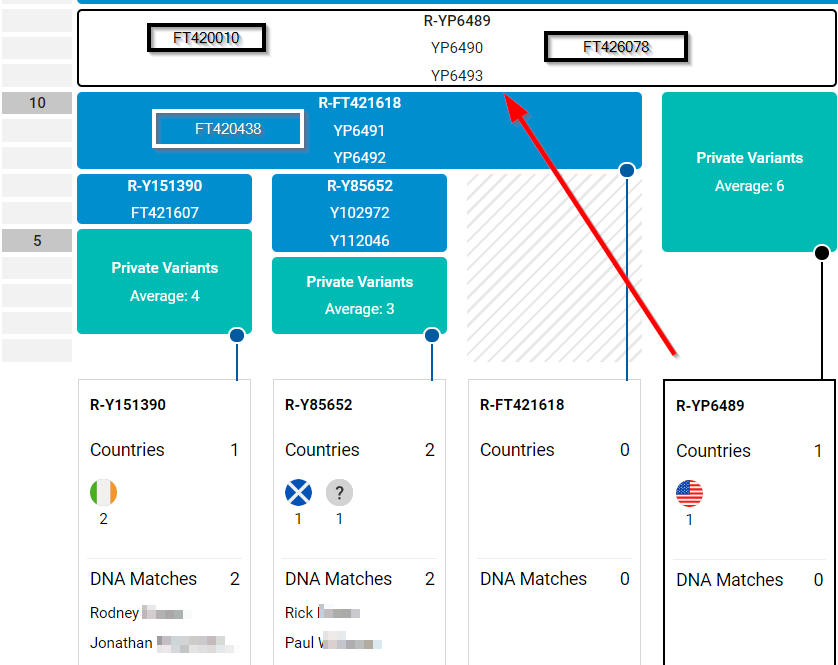The height and width of the screenshot is (665, 838).
Task: Click the node dot below R-Y85652 private variants
Action: 432,336
